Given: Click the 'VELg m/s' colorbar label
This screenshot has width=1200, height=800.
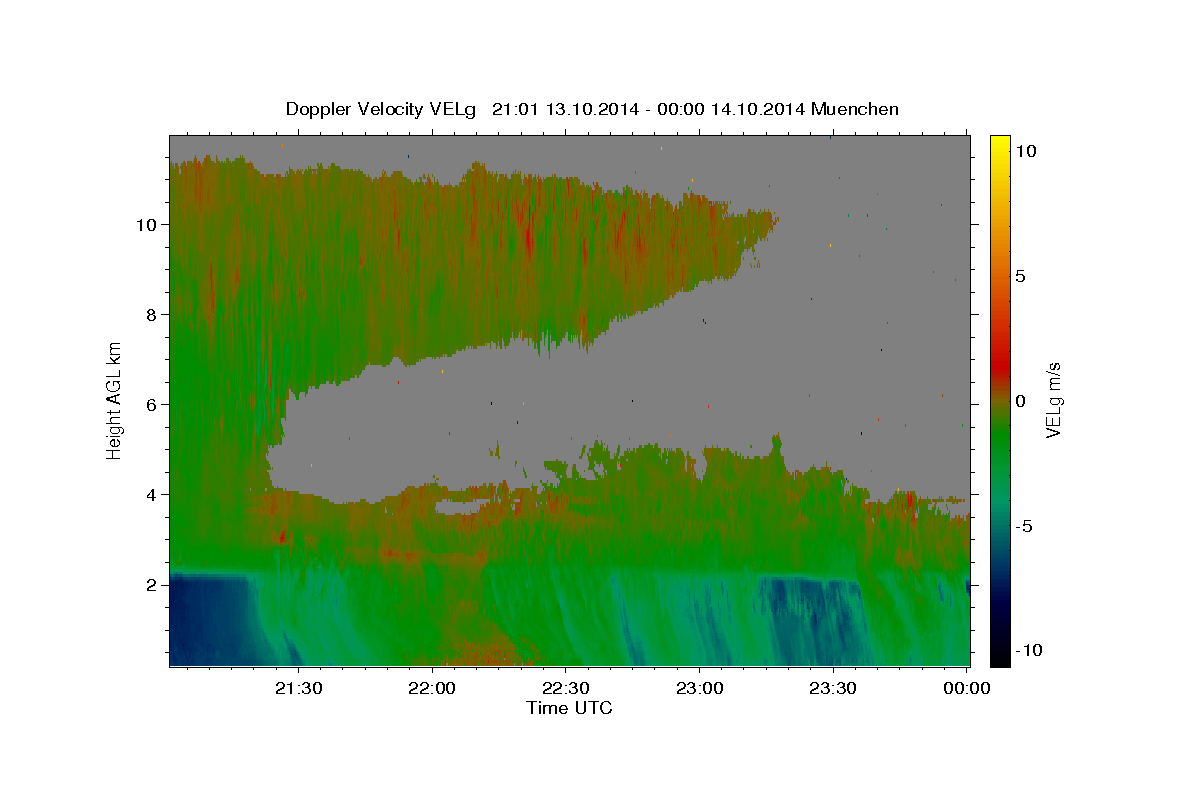Looking at the screenshot, I should pos(1053,400).
